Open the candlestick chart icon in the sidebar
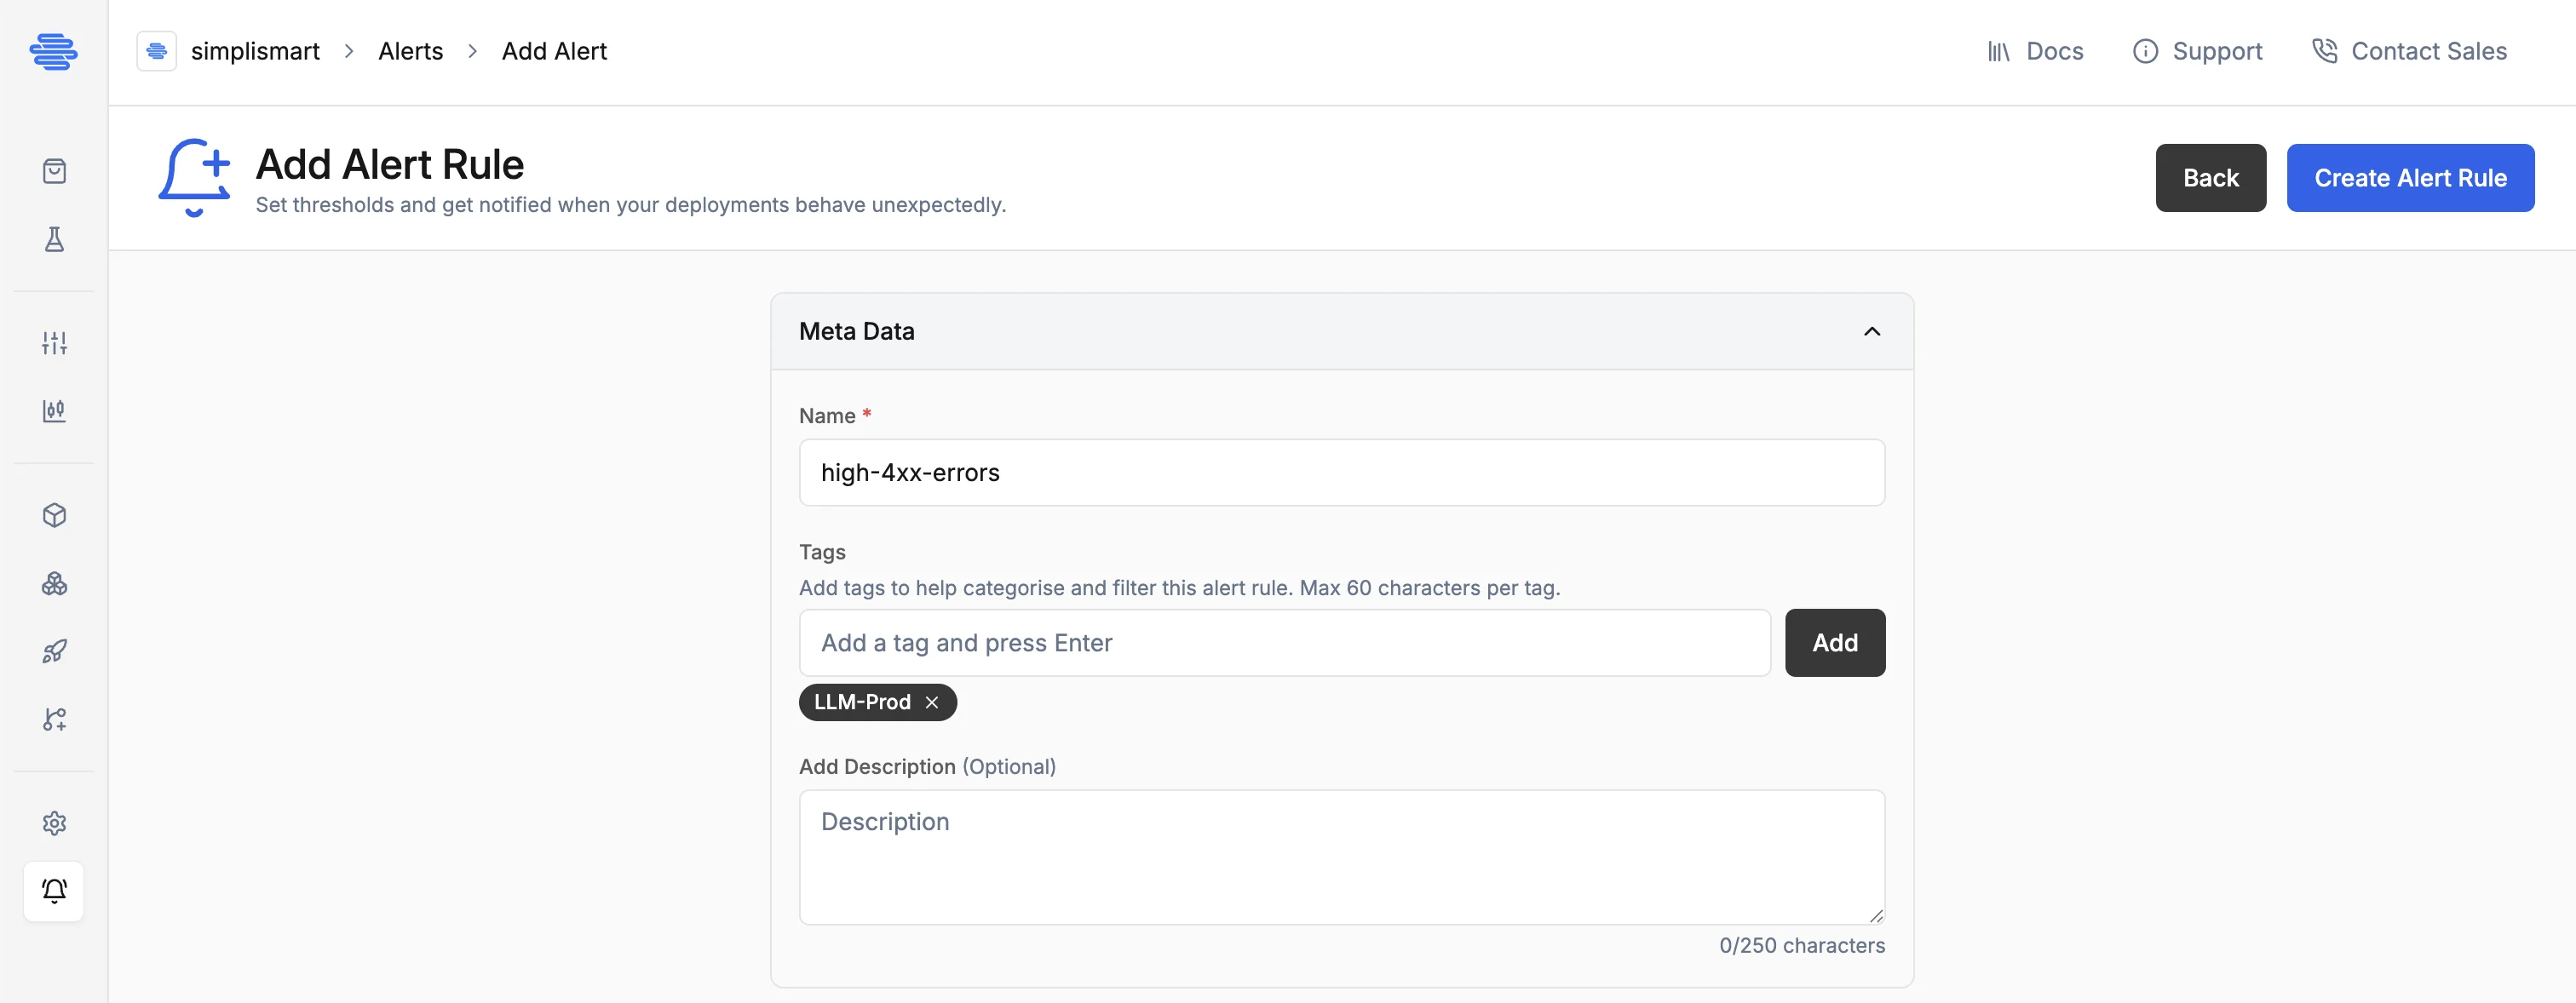Screen dimensions: 2576x1003 [54, 411]
